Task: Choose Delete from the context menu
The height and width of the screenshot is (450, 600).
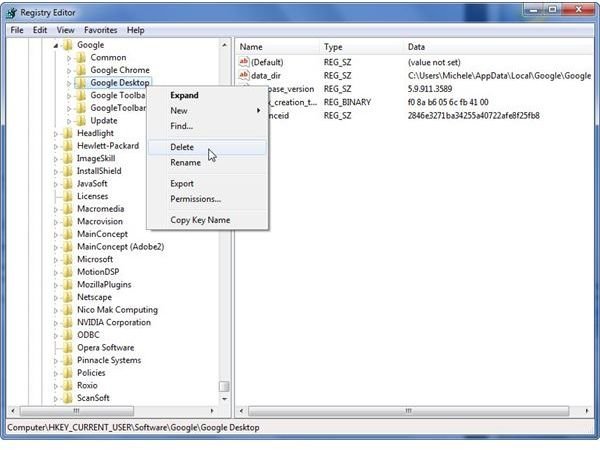Action: [x=207, y=147]
